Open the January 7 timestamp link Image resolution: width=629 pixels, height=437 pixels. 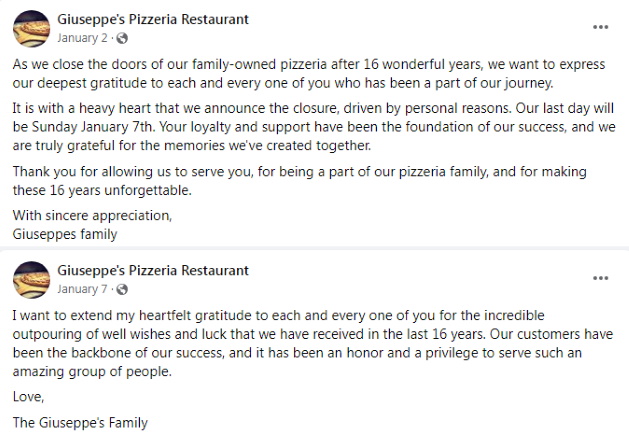82,289
